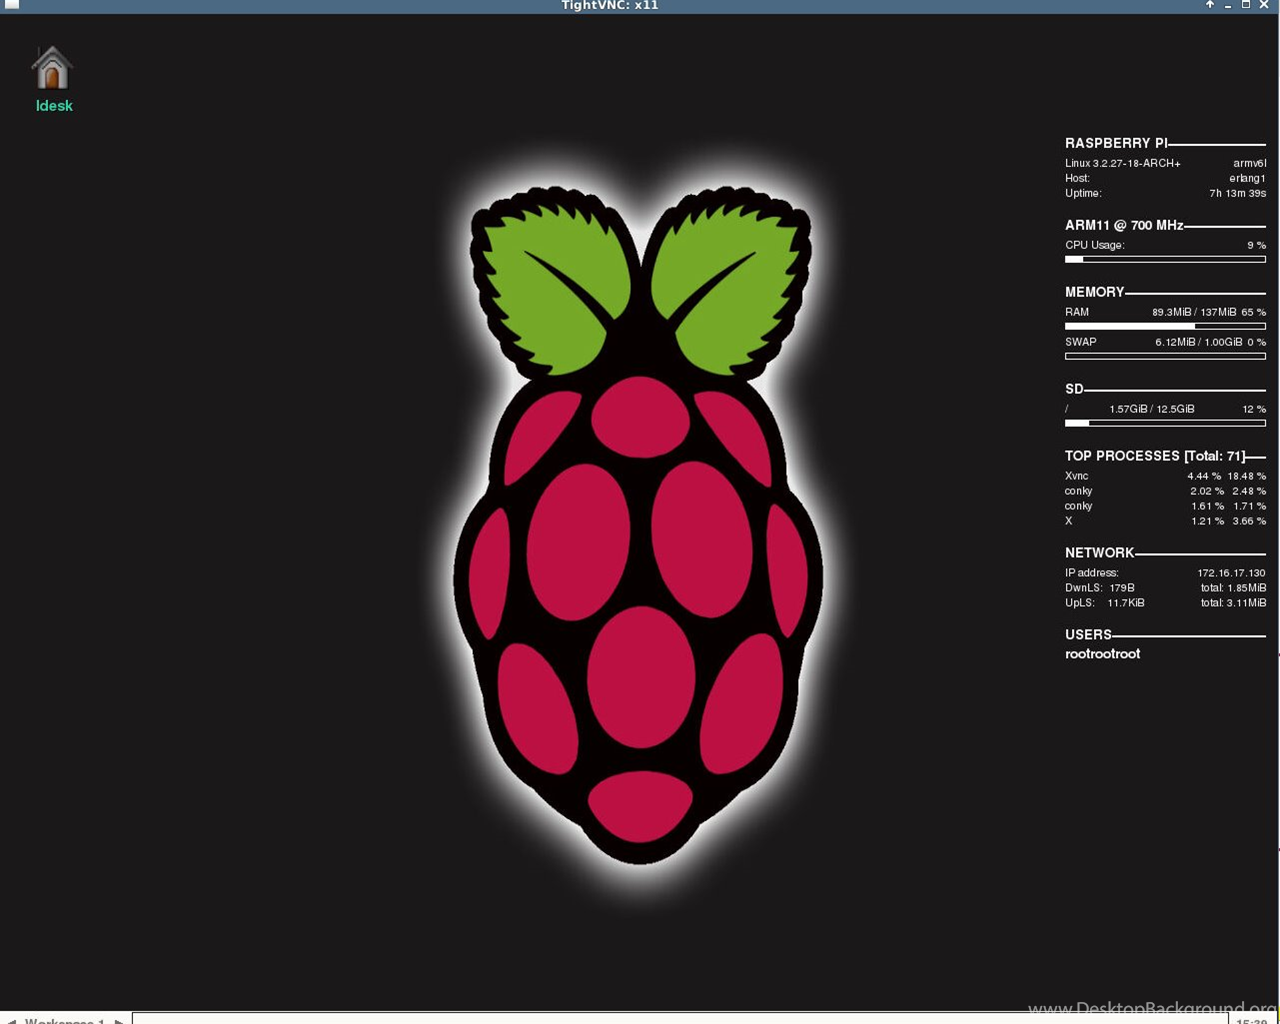The width and height of the screenshot is (1280, 1024).
Task: Click the TOP PROCESSES [Total: 71] heading
Action: coord(1155,456)
